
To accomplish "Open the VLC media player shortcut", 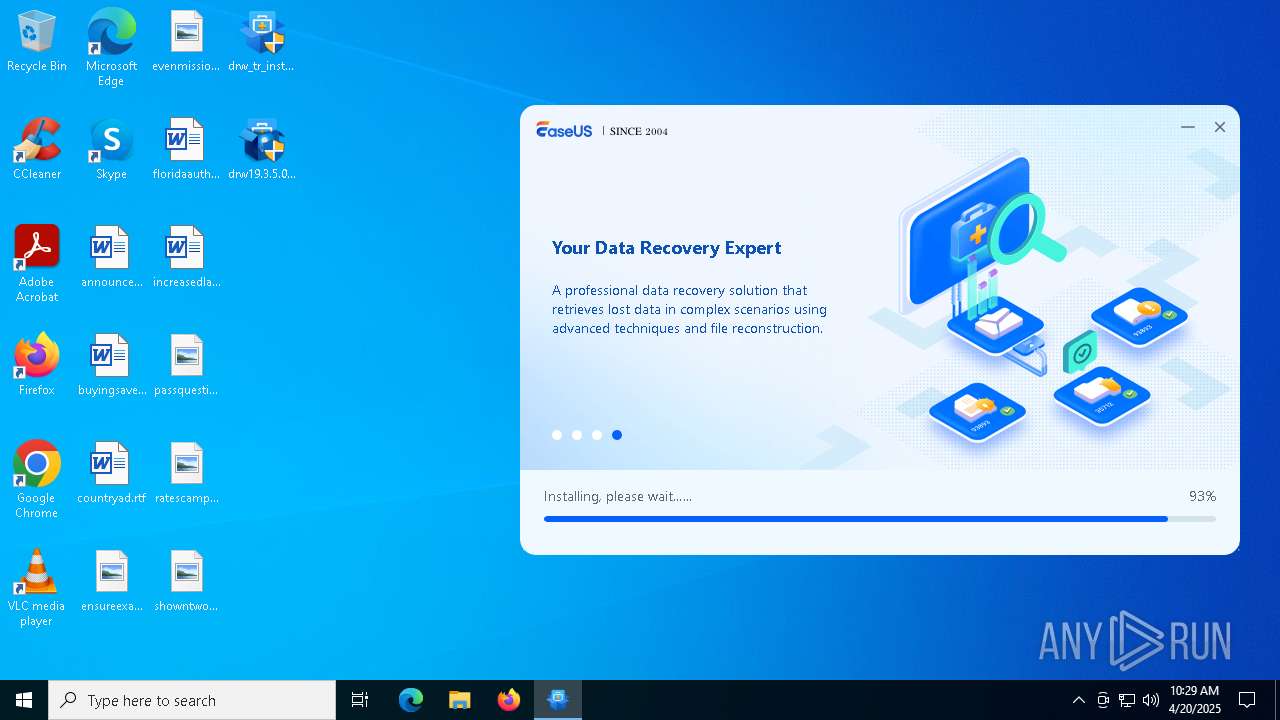I will pos(37,588).
